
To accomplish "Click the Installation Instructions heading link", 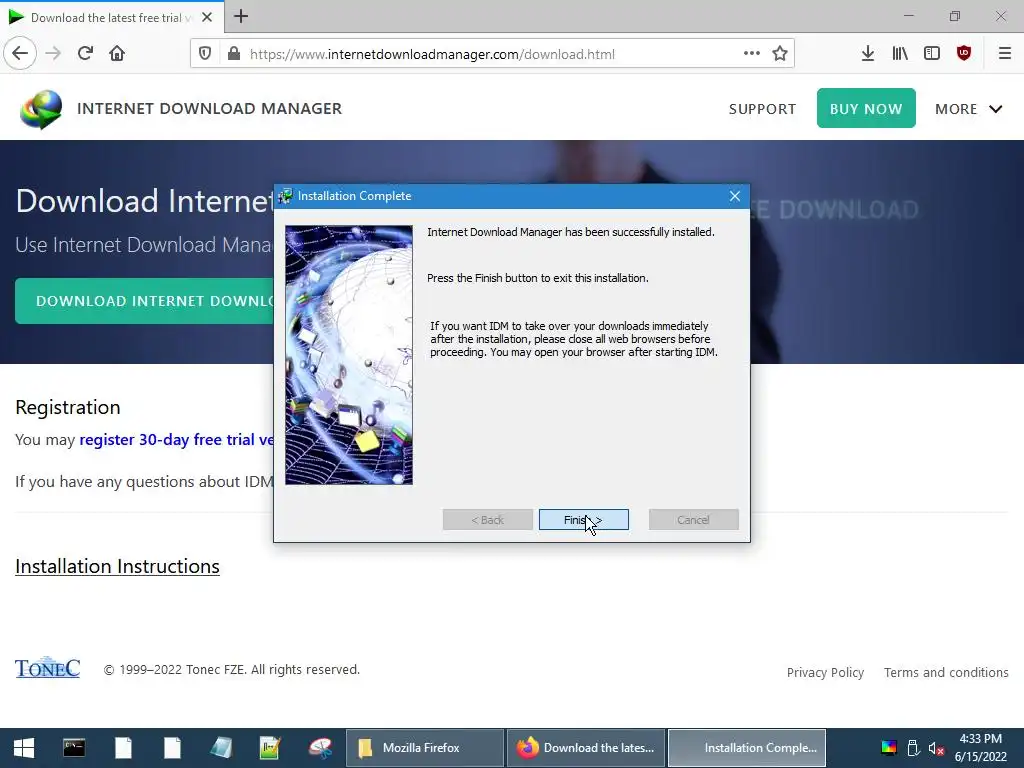I will coord(118,566).
